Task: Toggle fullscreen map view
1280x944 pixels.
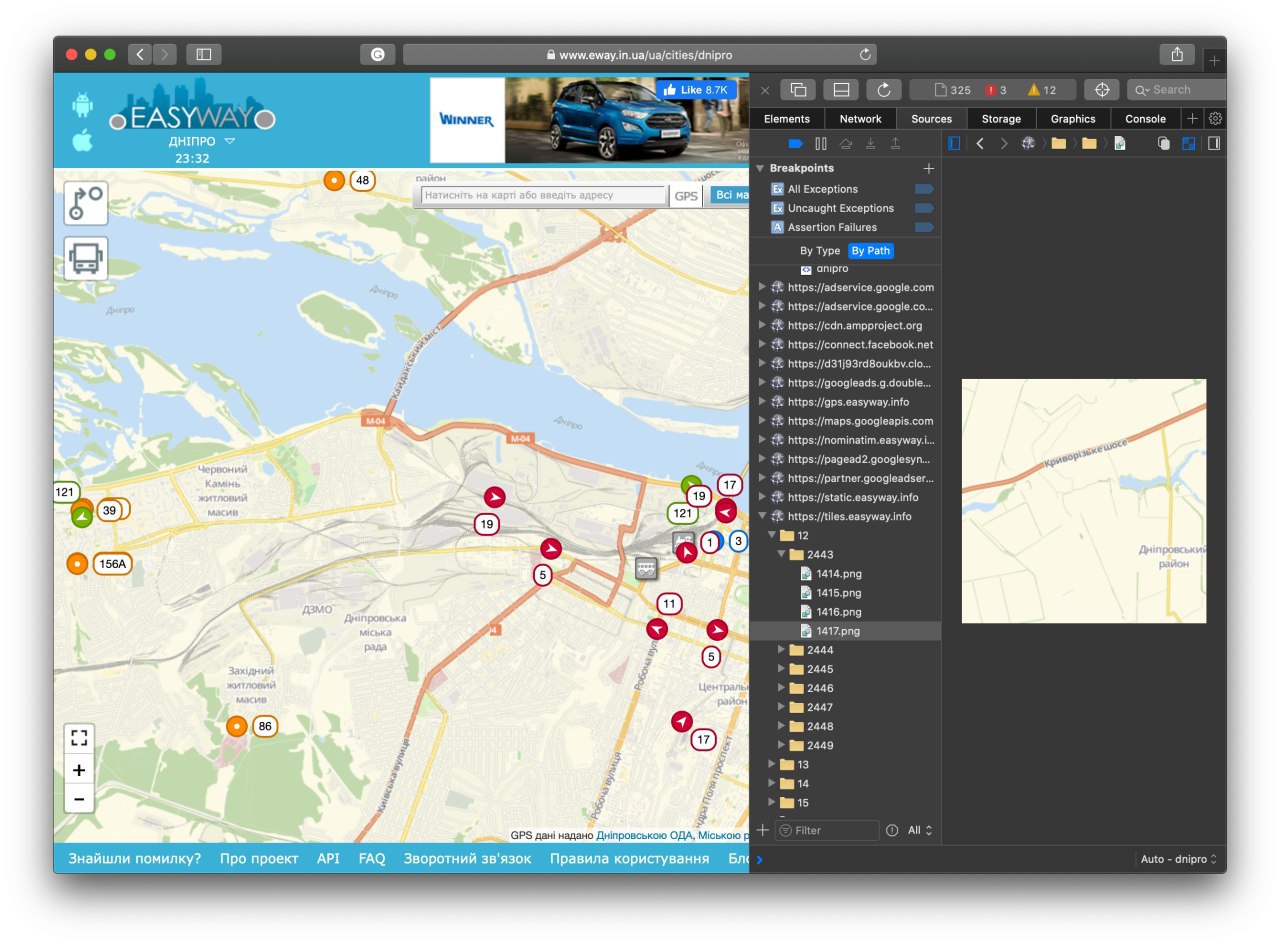Action: (79, 738)
